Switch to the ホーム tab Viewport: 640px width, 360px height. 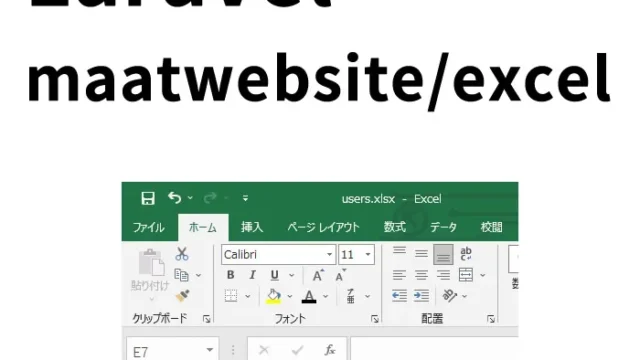(203, 227)
